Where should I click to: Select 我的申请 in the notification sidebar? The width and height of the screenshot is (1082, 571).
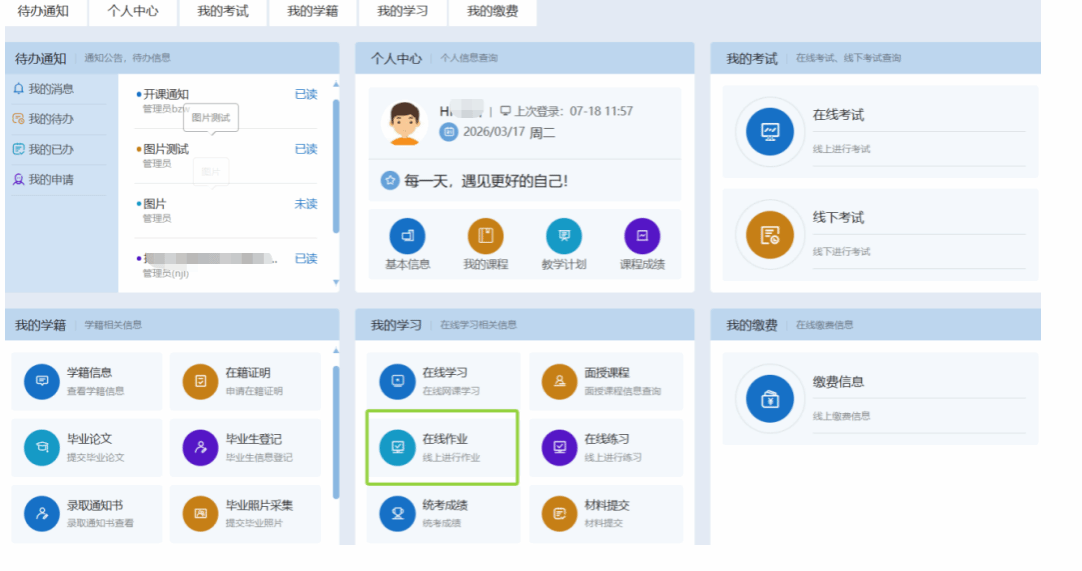pos(50,180)
